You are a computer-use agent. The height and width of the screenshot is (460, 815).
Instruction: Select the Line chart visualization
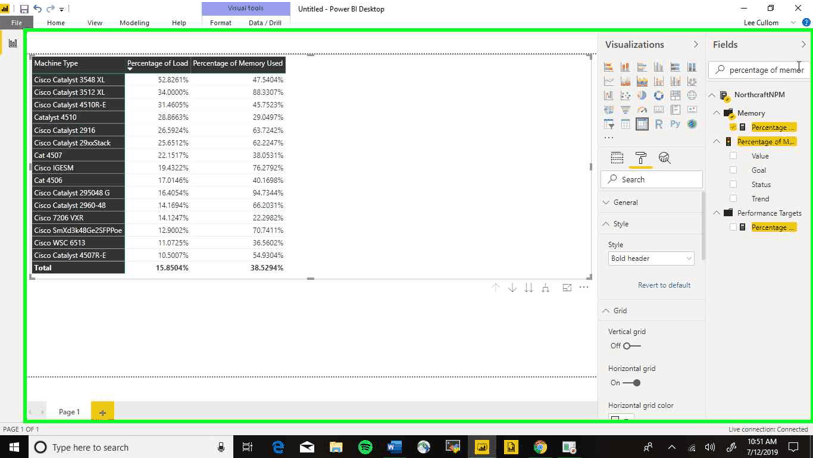609,82
